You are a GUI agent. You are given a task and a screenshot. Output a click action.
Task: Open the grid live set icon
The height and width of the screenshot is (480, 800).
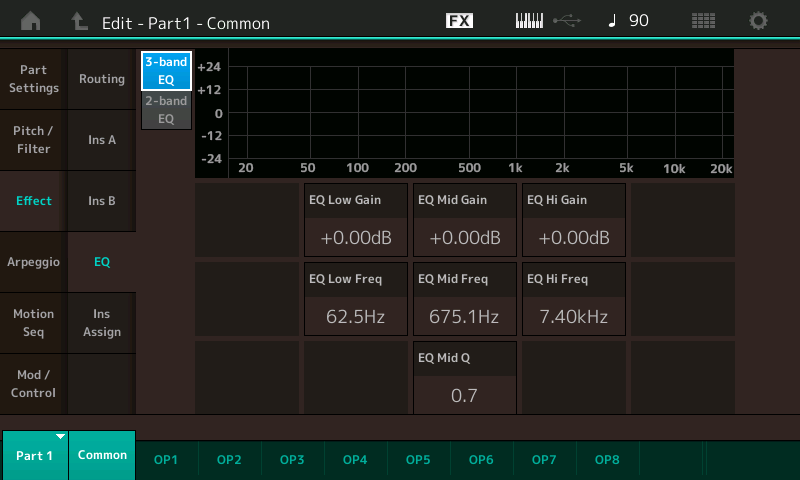click(x=703, y=21)
